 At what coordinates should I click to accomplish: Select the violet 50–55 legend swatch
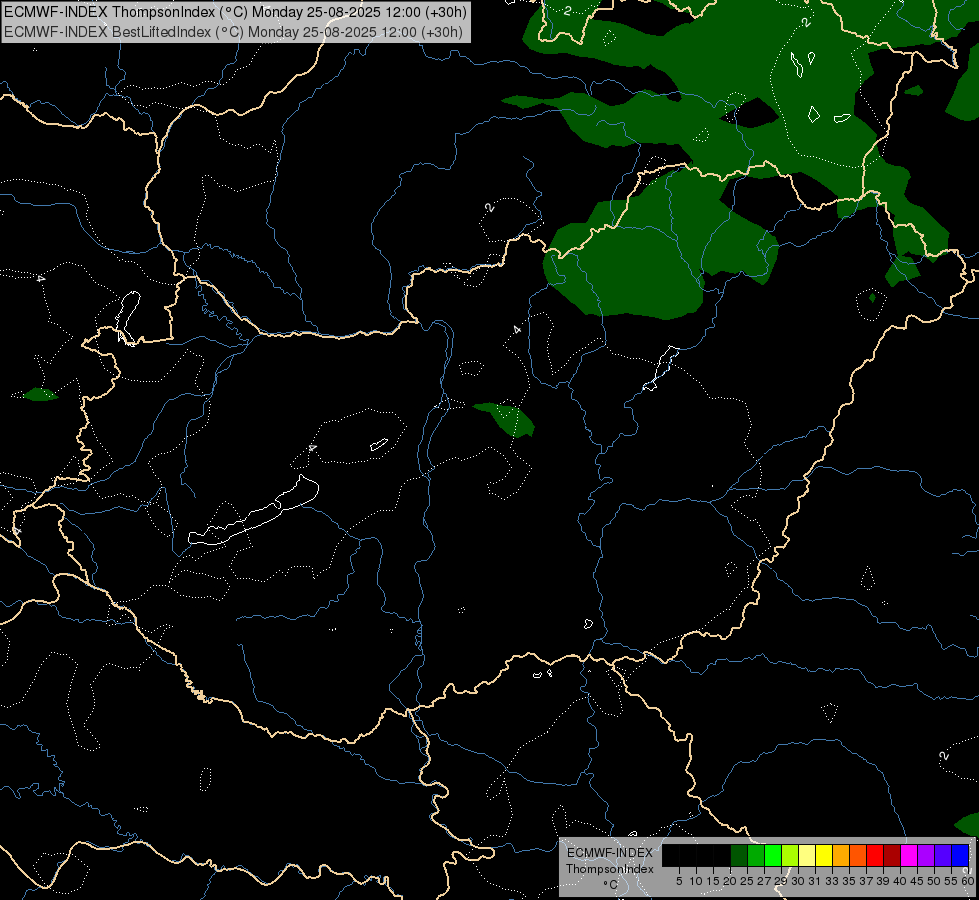coord(943,855)
